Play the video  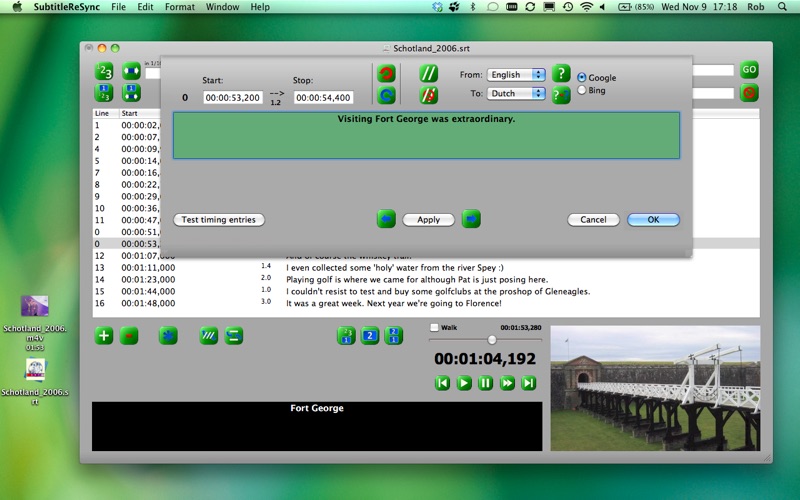464,383
